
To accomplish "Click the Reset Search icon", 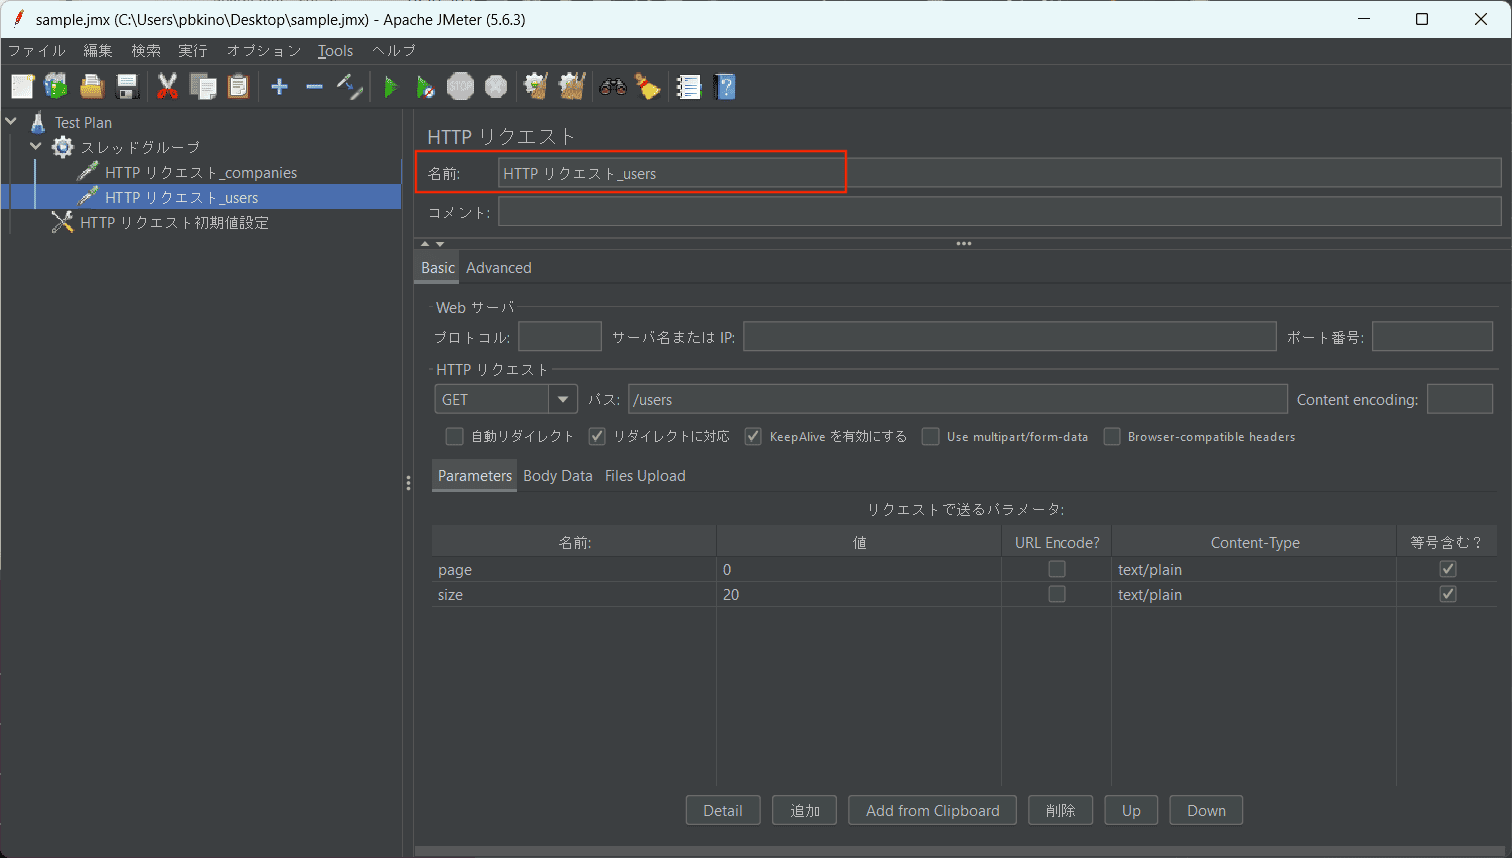I will [648, 87].
